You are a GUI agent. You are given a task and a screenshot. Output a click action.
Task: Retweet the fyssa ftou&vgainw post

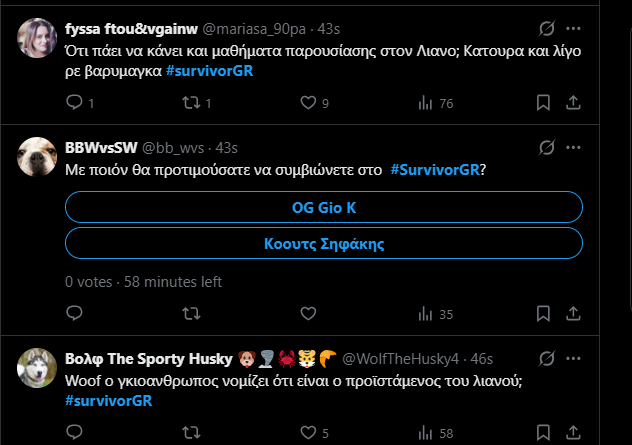coord(190,102)
